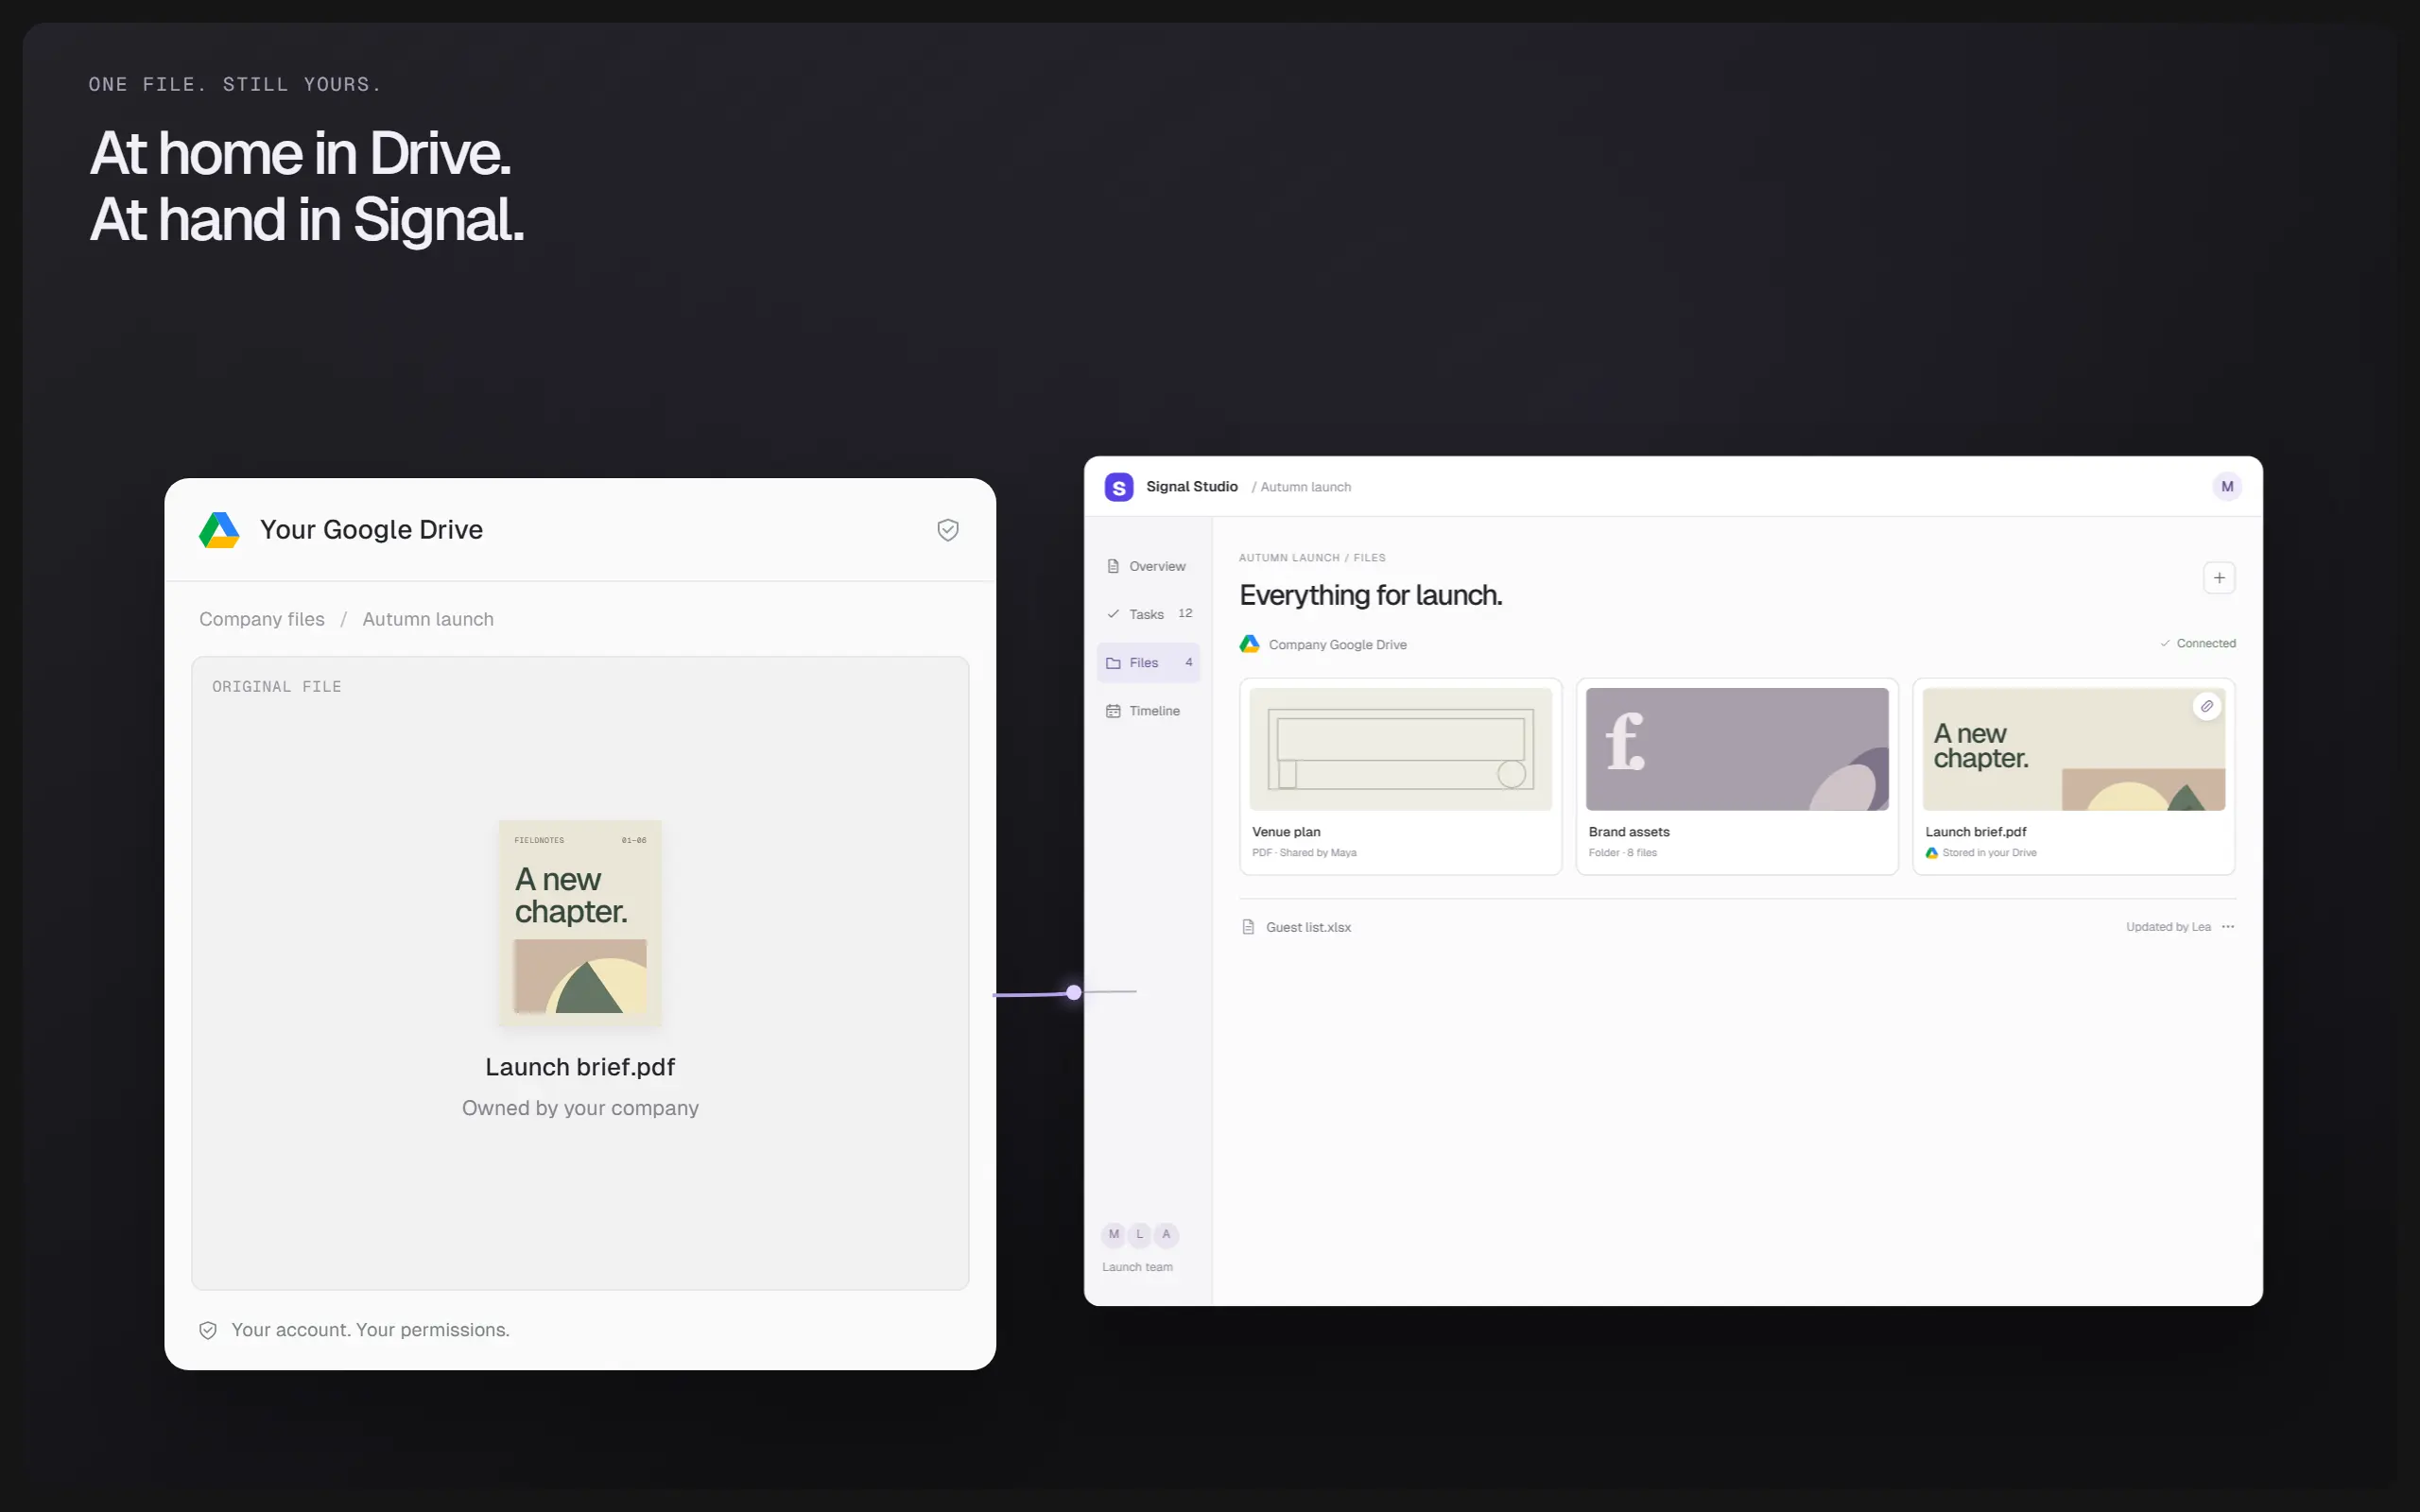Click the shield check icon in Drive card header
The width and height of the screenshot is (2420, 1512).
[948, 530]
